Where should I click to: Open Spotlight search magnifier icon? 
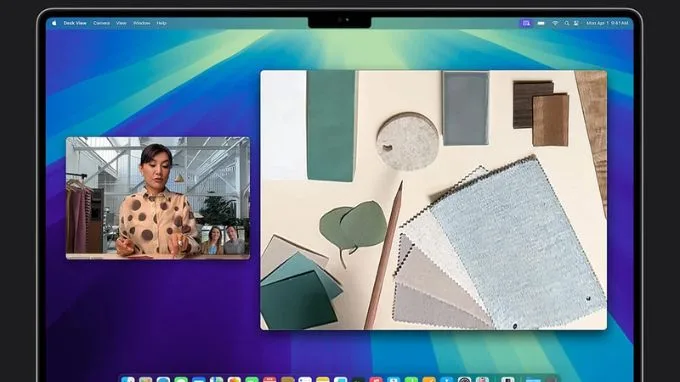click(x=566, y=23)
